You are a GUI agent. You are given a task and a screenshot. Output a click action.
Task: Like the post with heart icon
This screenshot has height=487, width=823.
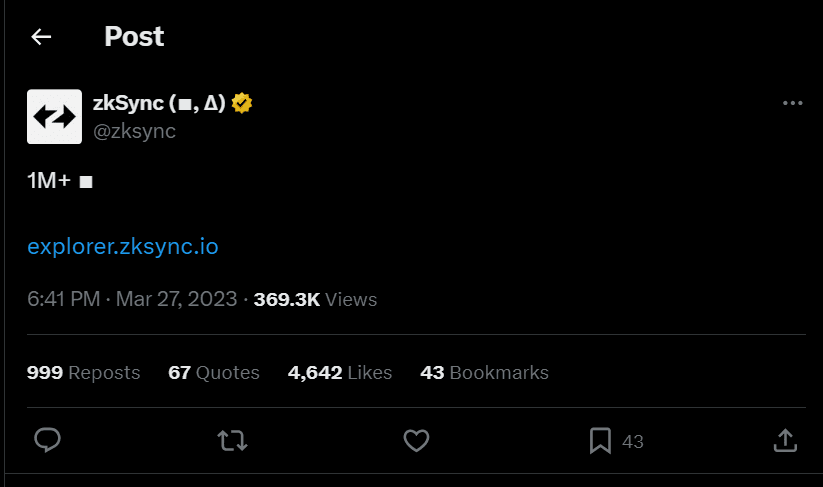pyautogui.click(x=416, y=441)
